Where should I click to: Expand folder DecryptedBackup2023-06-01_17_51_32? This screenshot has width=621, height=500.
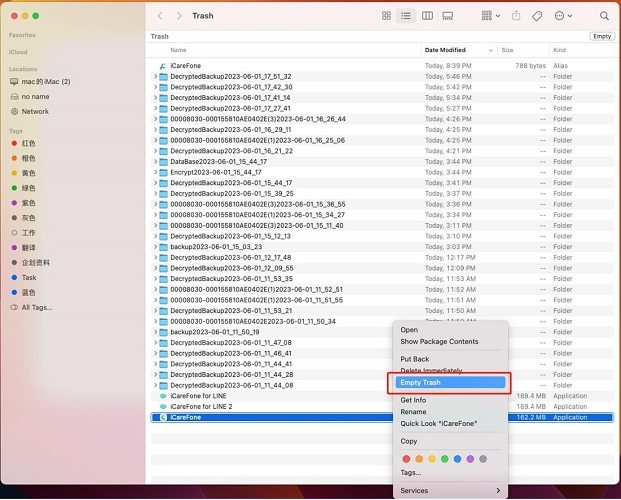tap(155, 76)
